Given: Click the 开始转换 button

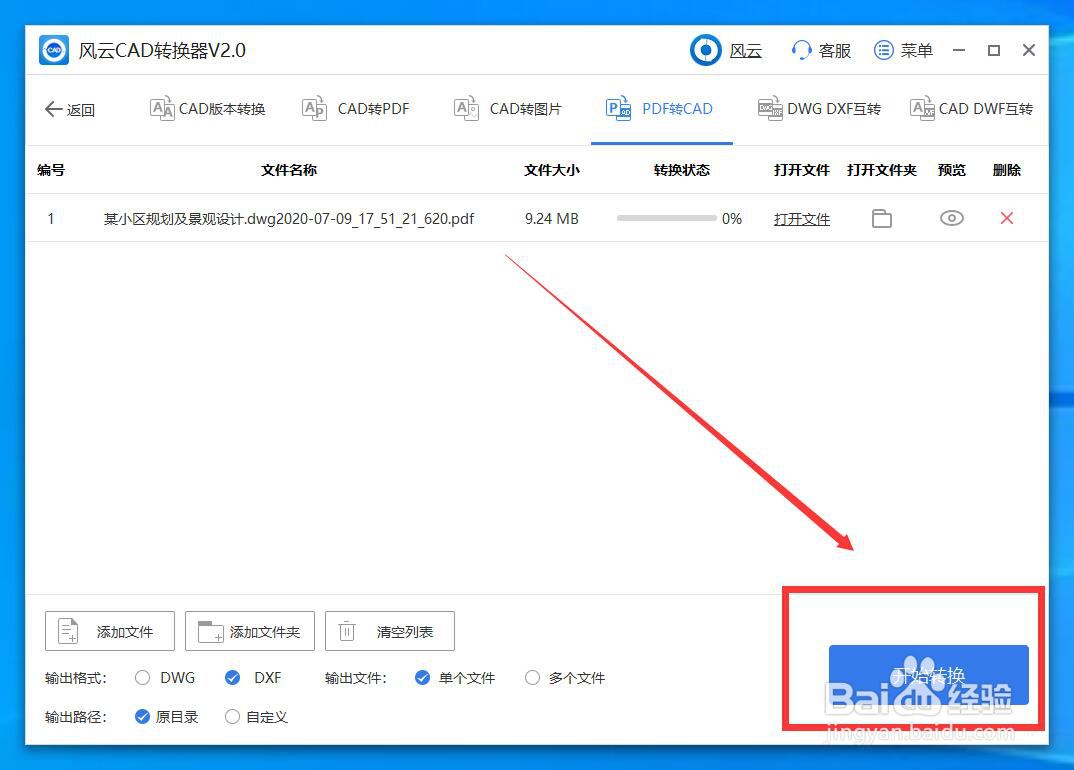Looking at the screenshot, I should pyautogui.click(x=928, y=677).
